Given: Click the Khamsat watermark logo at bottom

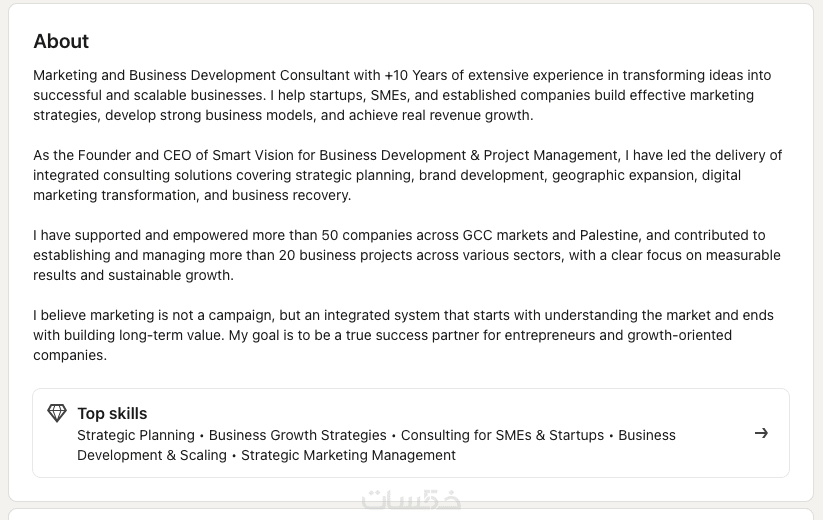Looking at the screenshot, I should (x=411, y=500).
